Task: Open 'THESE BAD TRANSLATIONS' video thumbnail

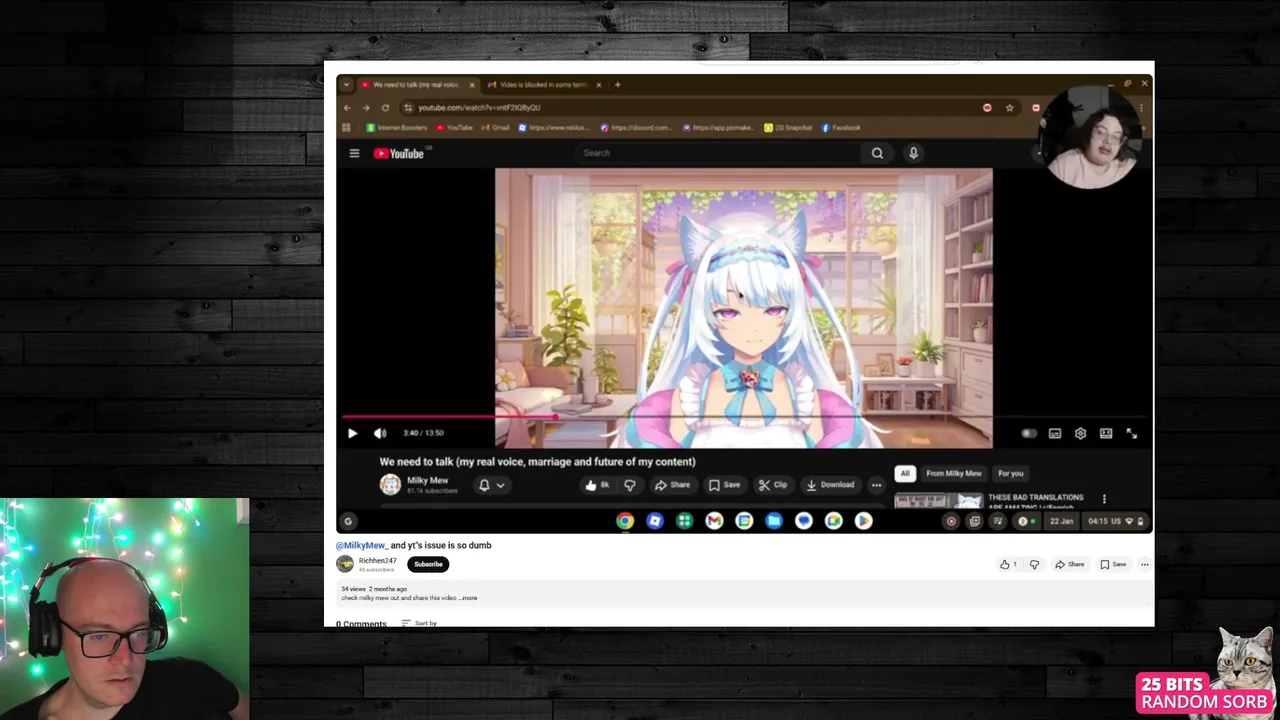Action: click(x=939, y=500)
